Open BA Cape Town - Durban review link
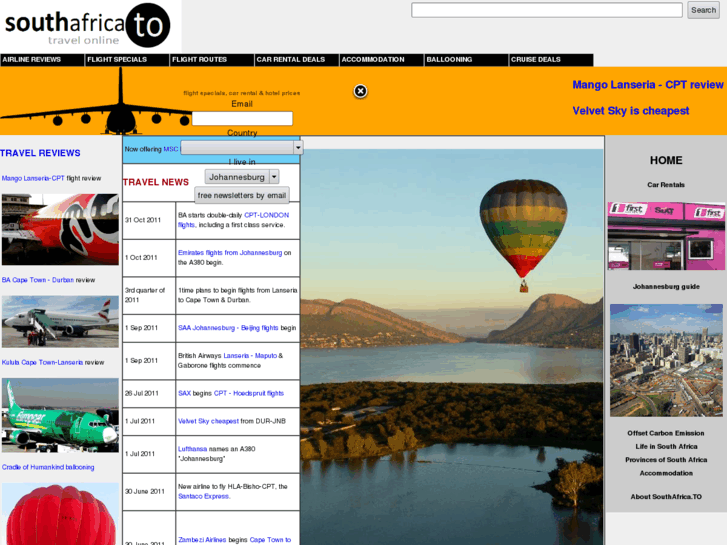Viewport: 727px width, 545px height. click(38, 280)
